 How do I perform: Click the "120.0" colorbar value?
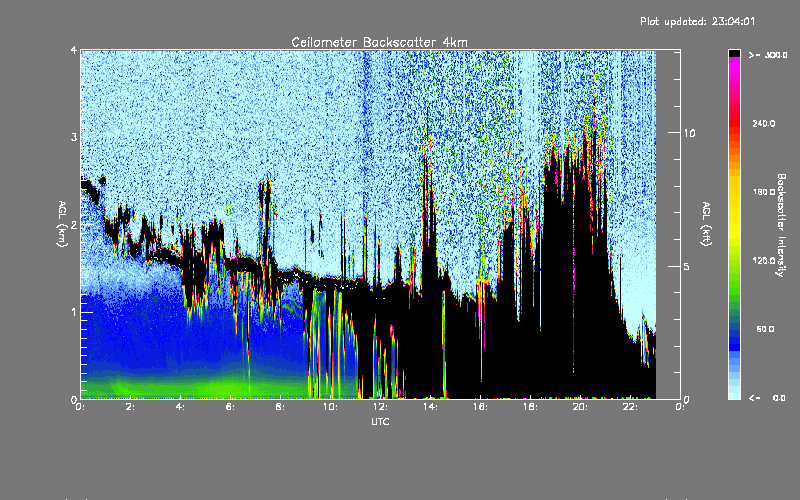click(764, 260)
